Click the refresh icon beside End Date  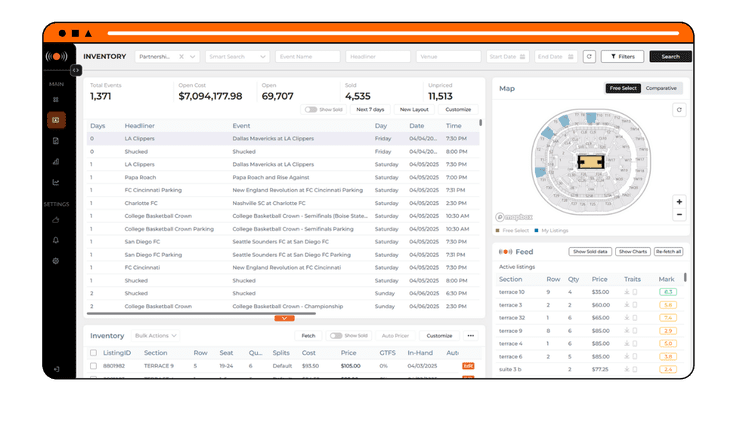pyautogui.click(x=589, y=56)
